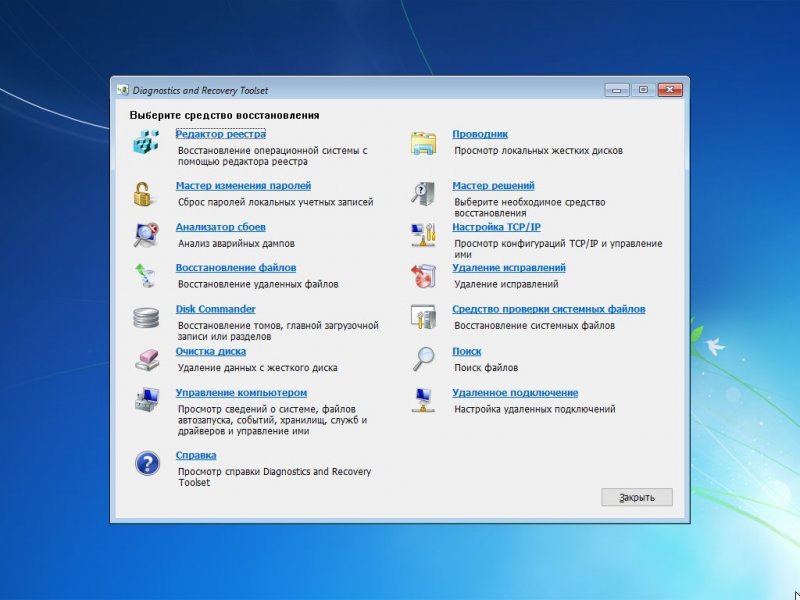Click the Hotfix Uninstall red arrow icon
Image resolution: width=800 pixels, height=600 pixels.
point(423,276)
